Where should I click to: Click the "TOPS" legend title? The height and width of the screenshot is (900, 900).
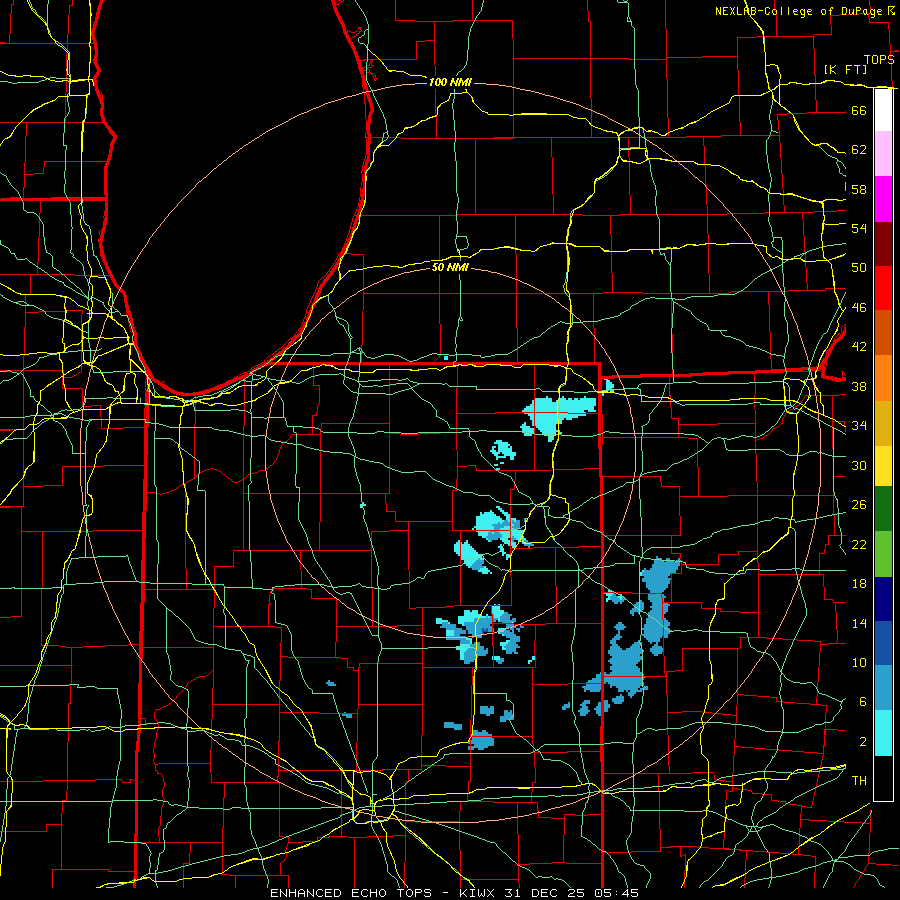879,60
